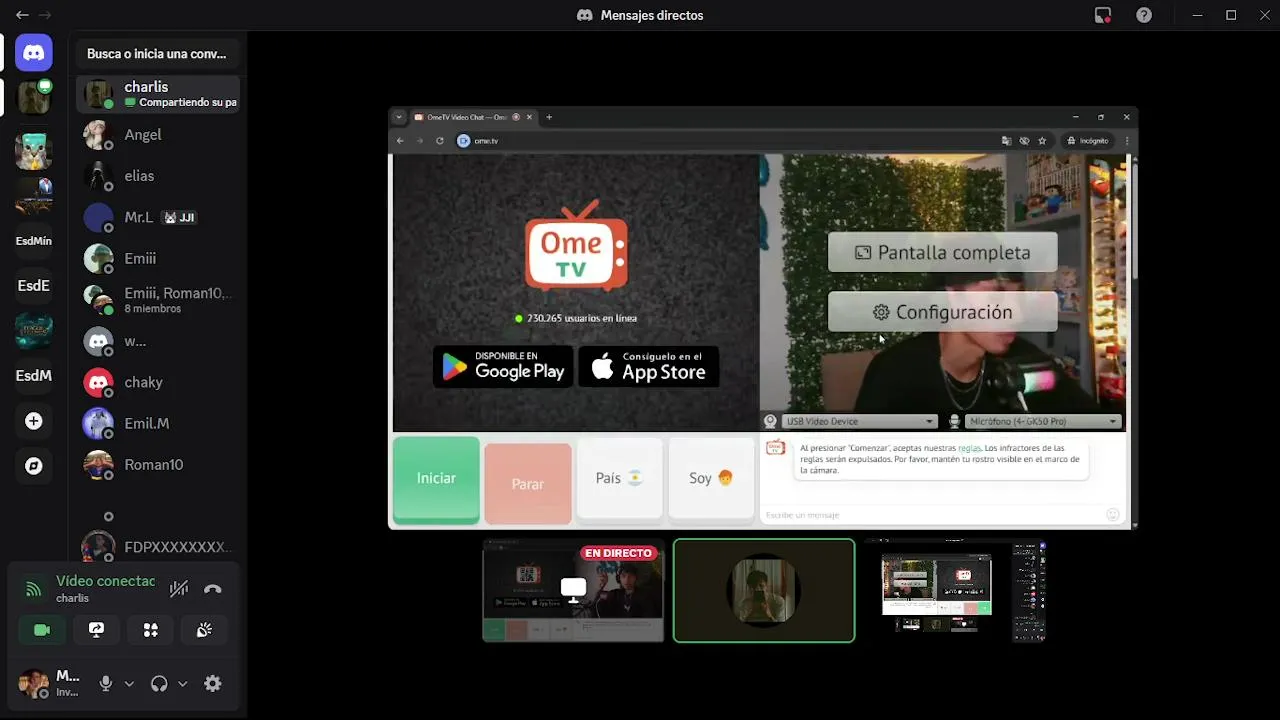Disconnect from the call
This screenshot has height=720, width=1280.
coord(212,589)
